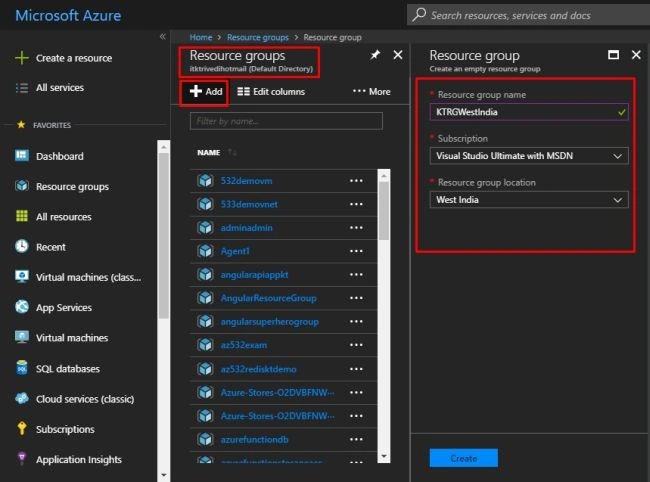The height and width of the screenshot is (482, 650).
Task: Click the Microsoft Azure logo text
Action: point(68,15)
